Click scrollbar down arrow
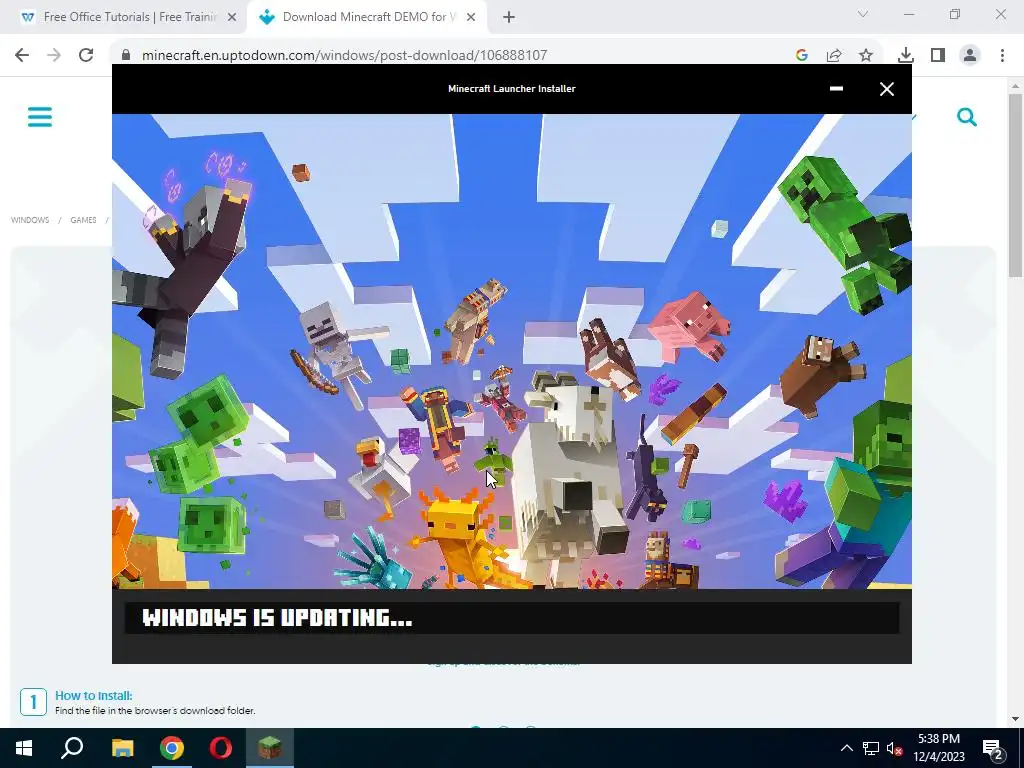The width and height of the screenshot is (1024, 768). pyautogui.click(x=1015, y=719)
